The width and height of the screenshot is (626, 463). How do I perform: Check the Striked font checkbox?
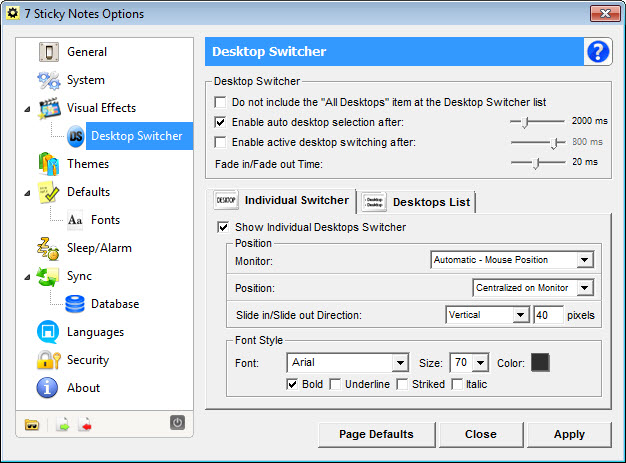(402, 384)
